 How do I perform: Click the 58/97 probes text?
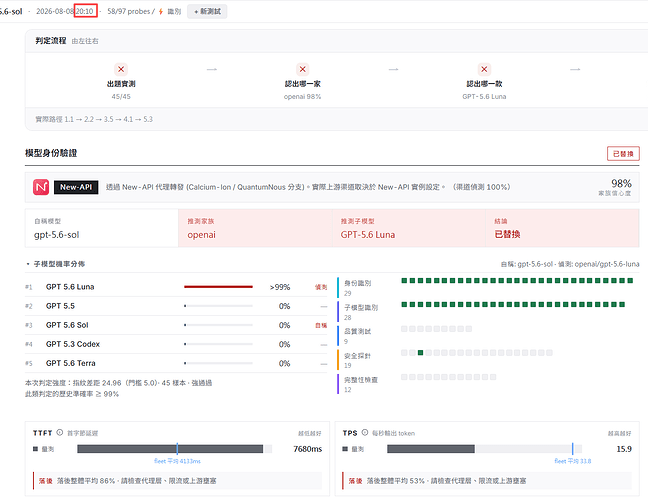129,12
